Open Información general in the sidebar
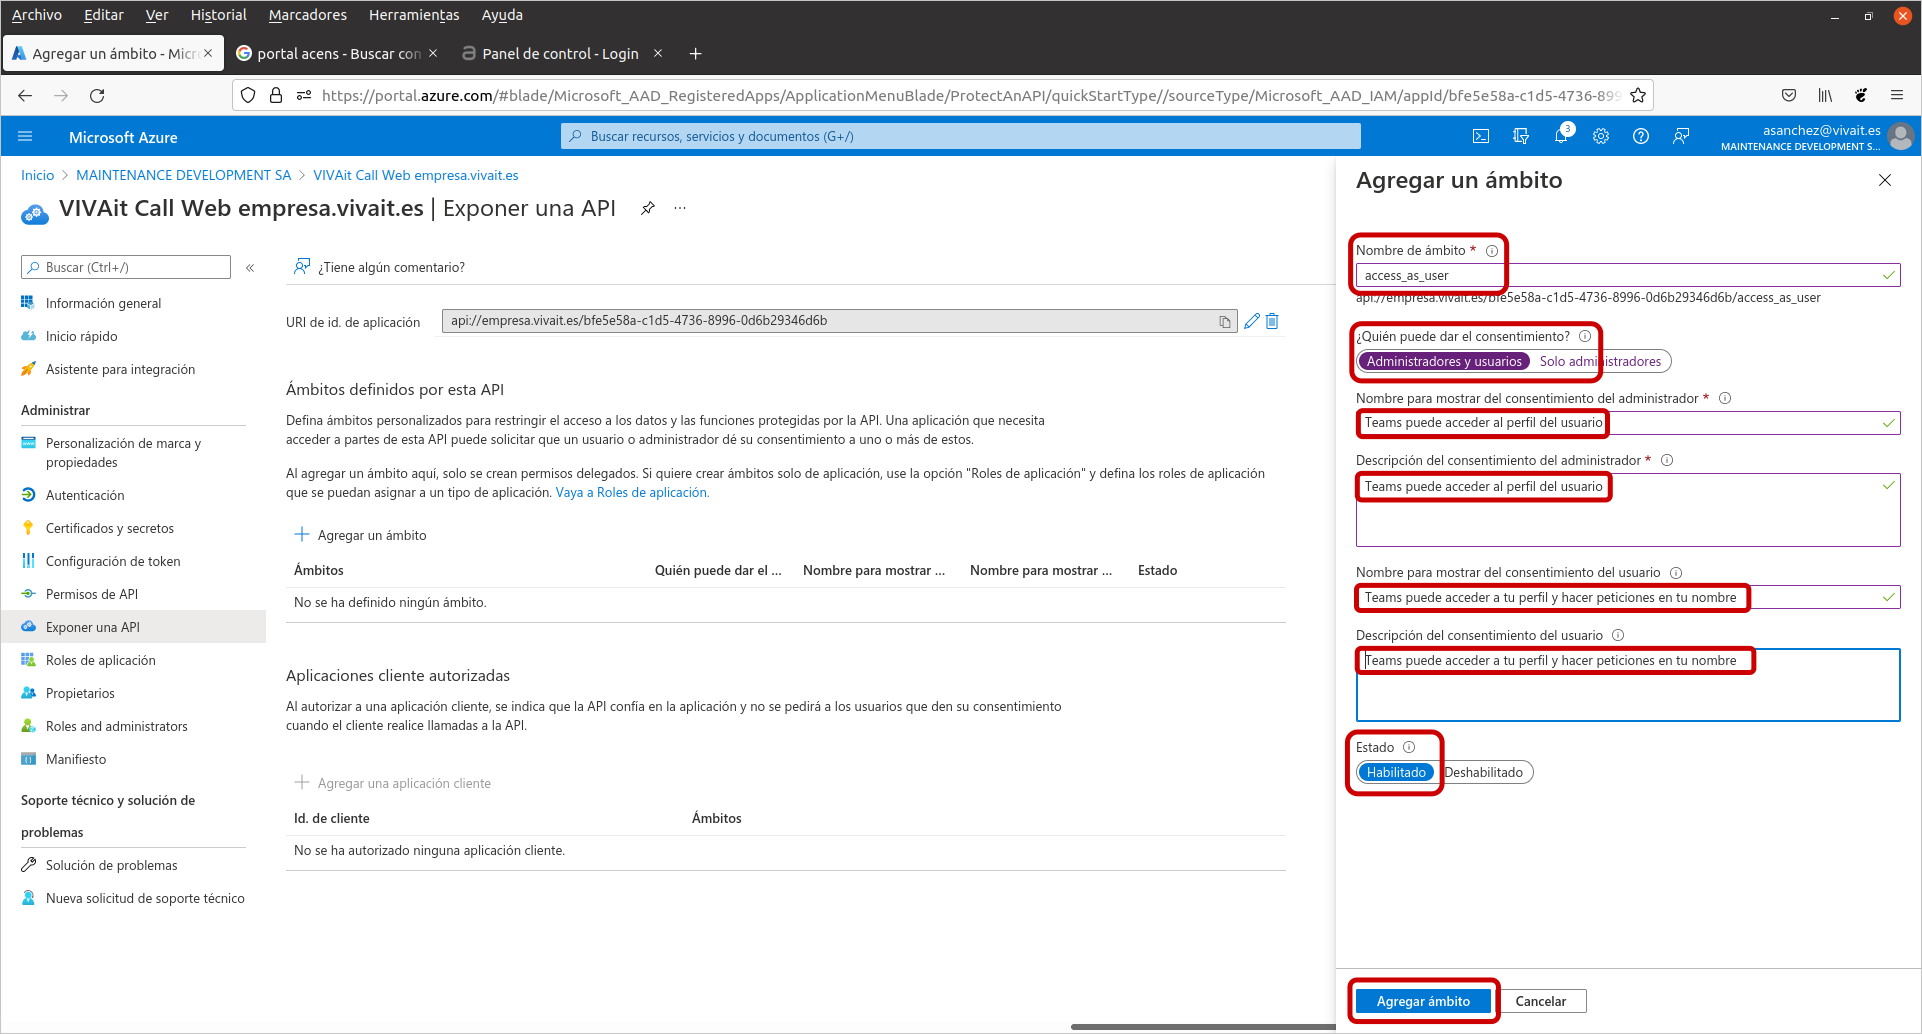Screen dimensions: 1922x1034 [103, 304]
